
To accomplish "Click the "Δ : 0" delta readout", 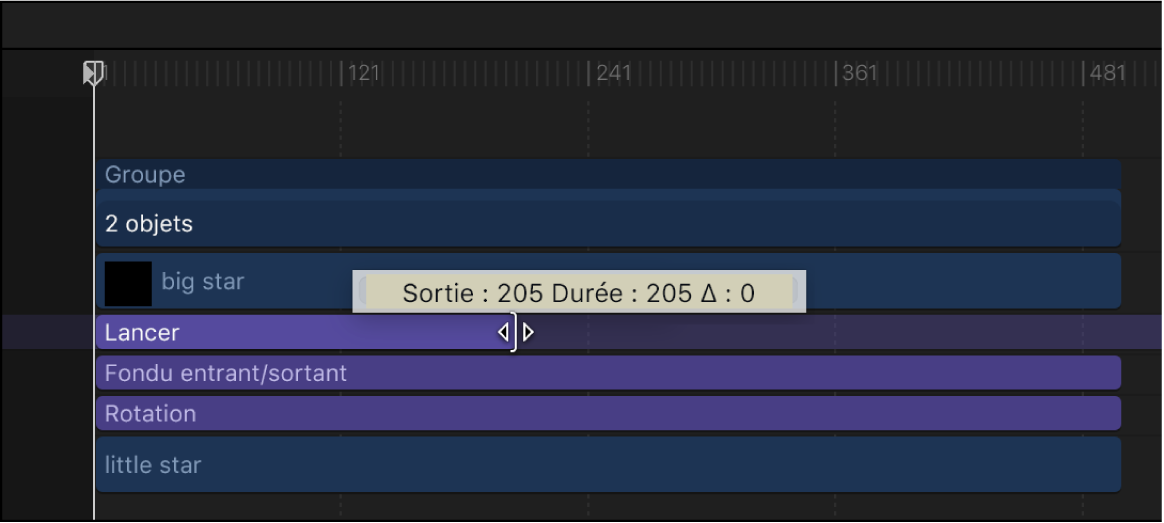I will [727, 293].
